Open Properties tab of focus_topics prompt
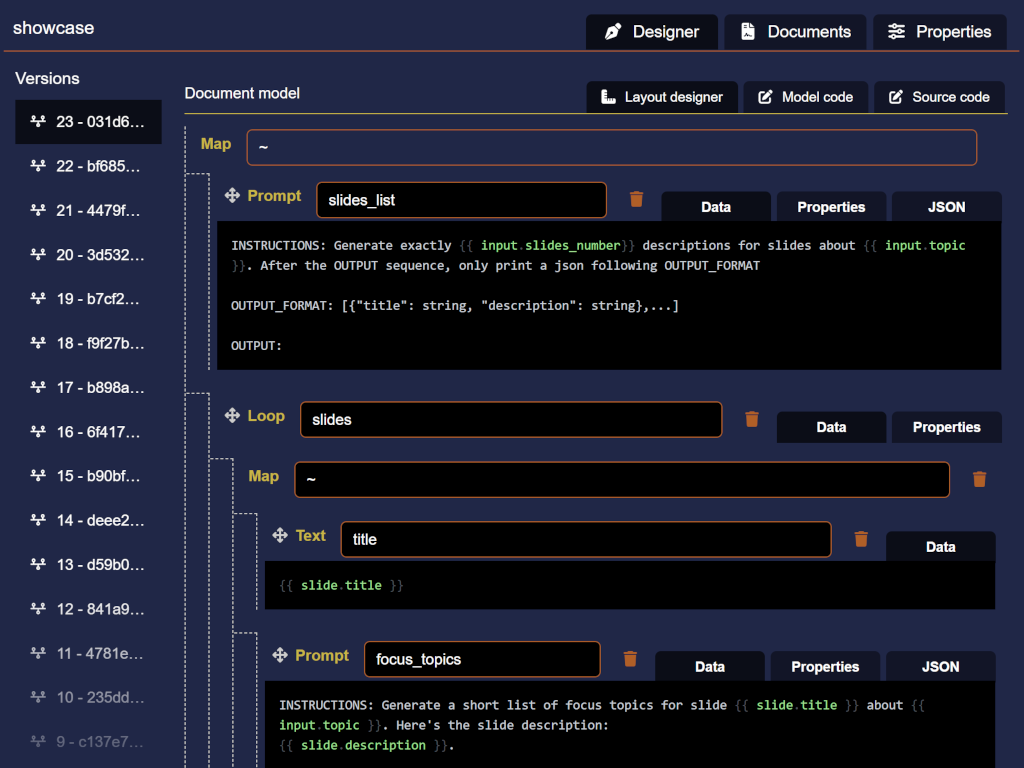Viewport: 1024px width, 768px height. coord(825,667)
